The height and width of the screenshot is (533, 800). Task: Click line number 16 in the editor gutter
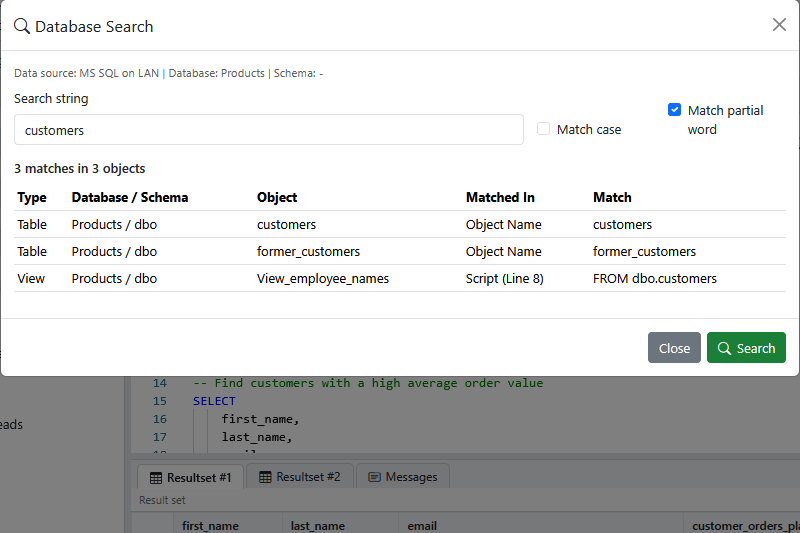coord(160,419)
